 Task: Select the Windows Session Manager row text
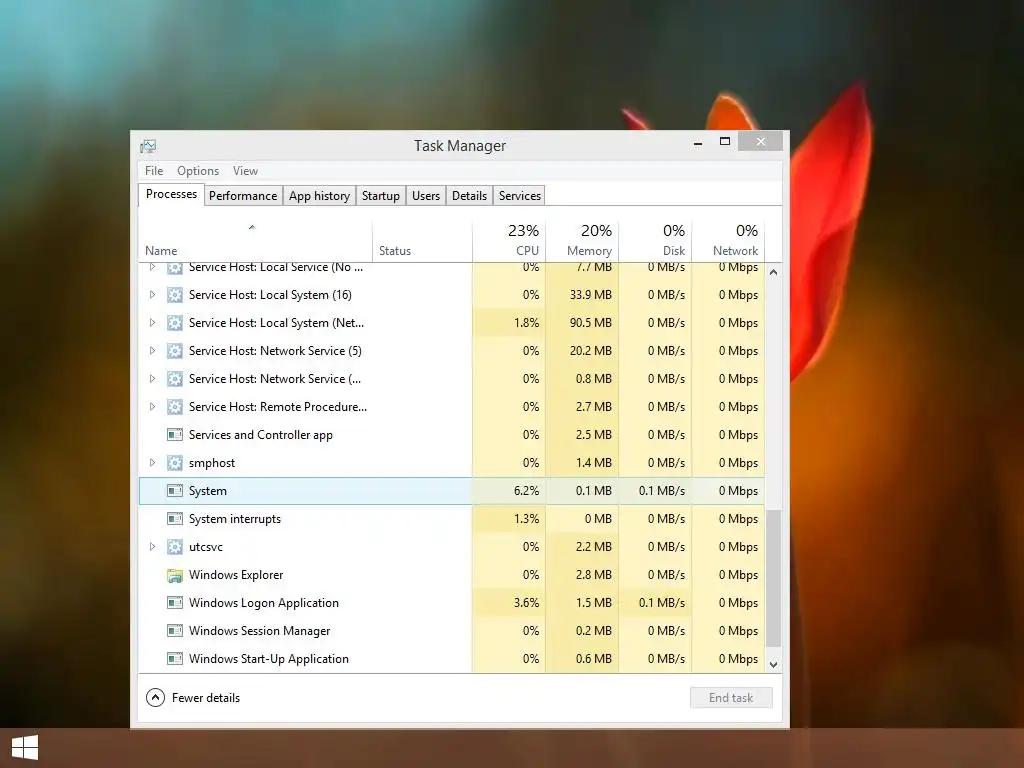(x=259, y=631)
